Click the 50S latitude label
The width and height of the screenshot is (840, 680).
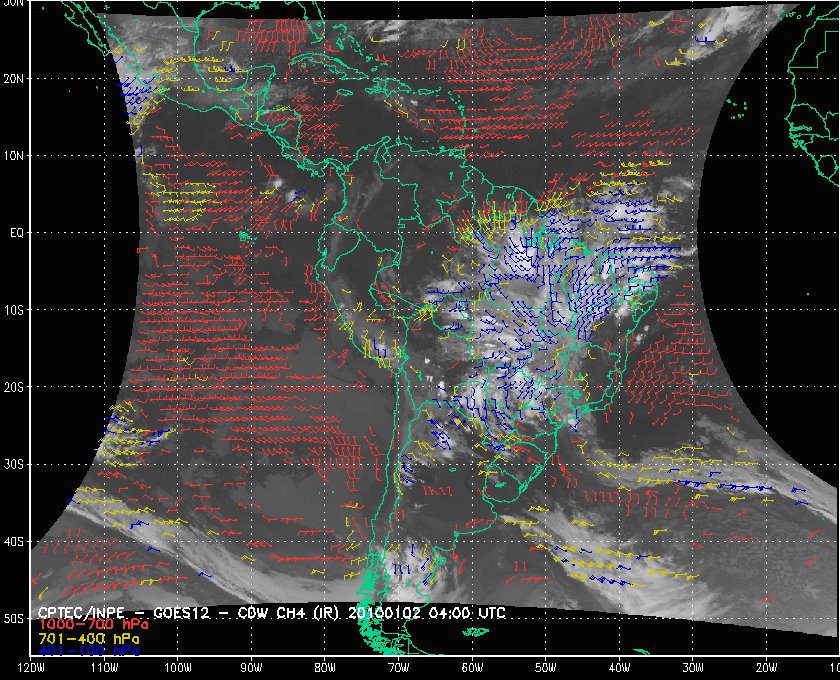tap(13, 618)
